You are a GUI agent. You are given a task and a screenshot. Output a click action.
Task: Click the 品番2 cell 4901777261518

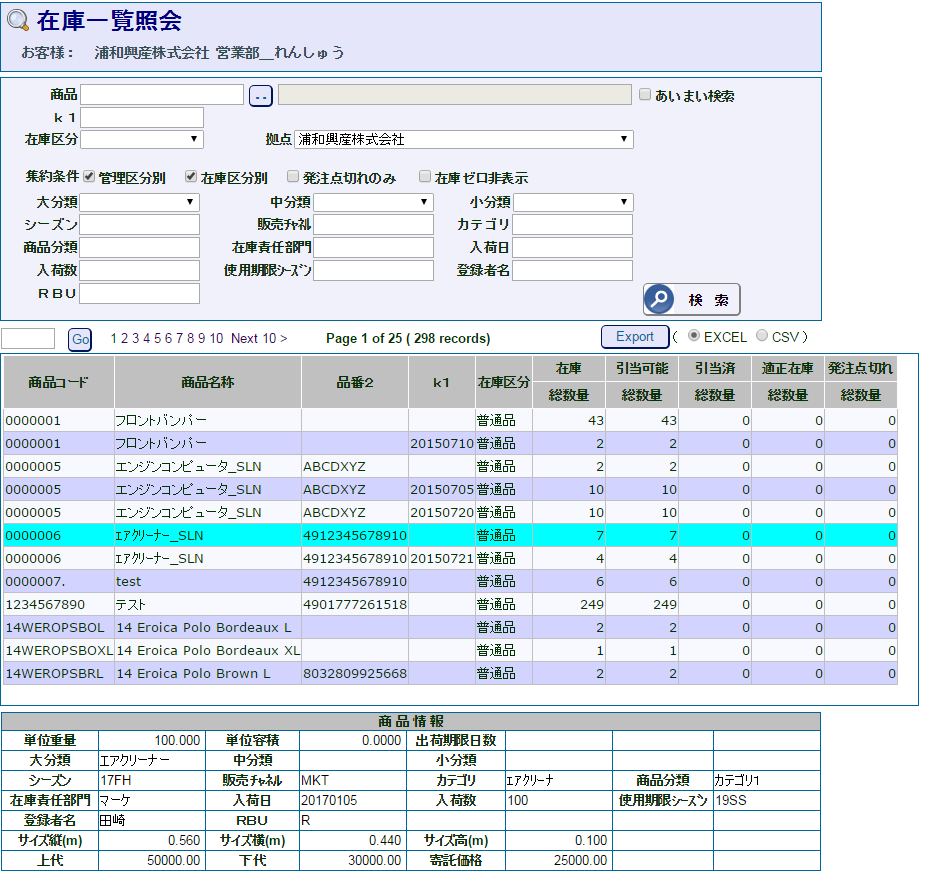(355, 605)
